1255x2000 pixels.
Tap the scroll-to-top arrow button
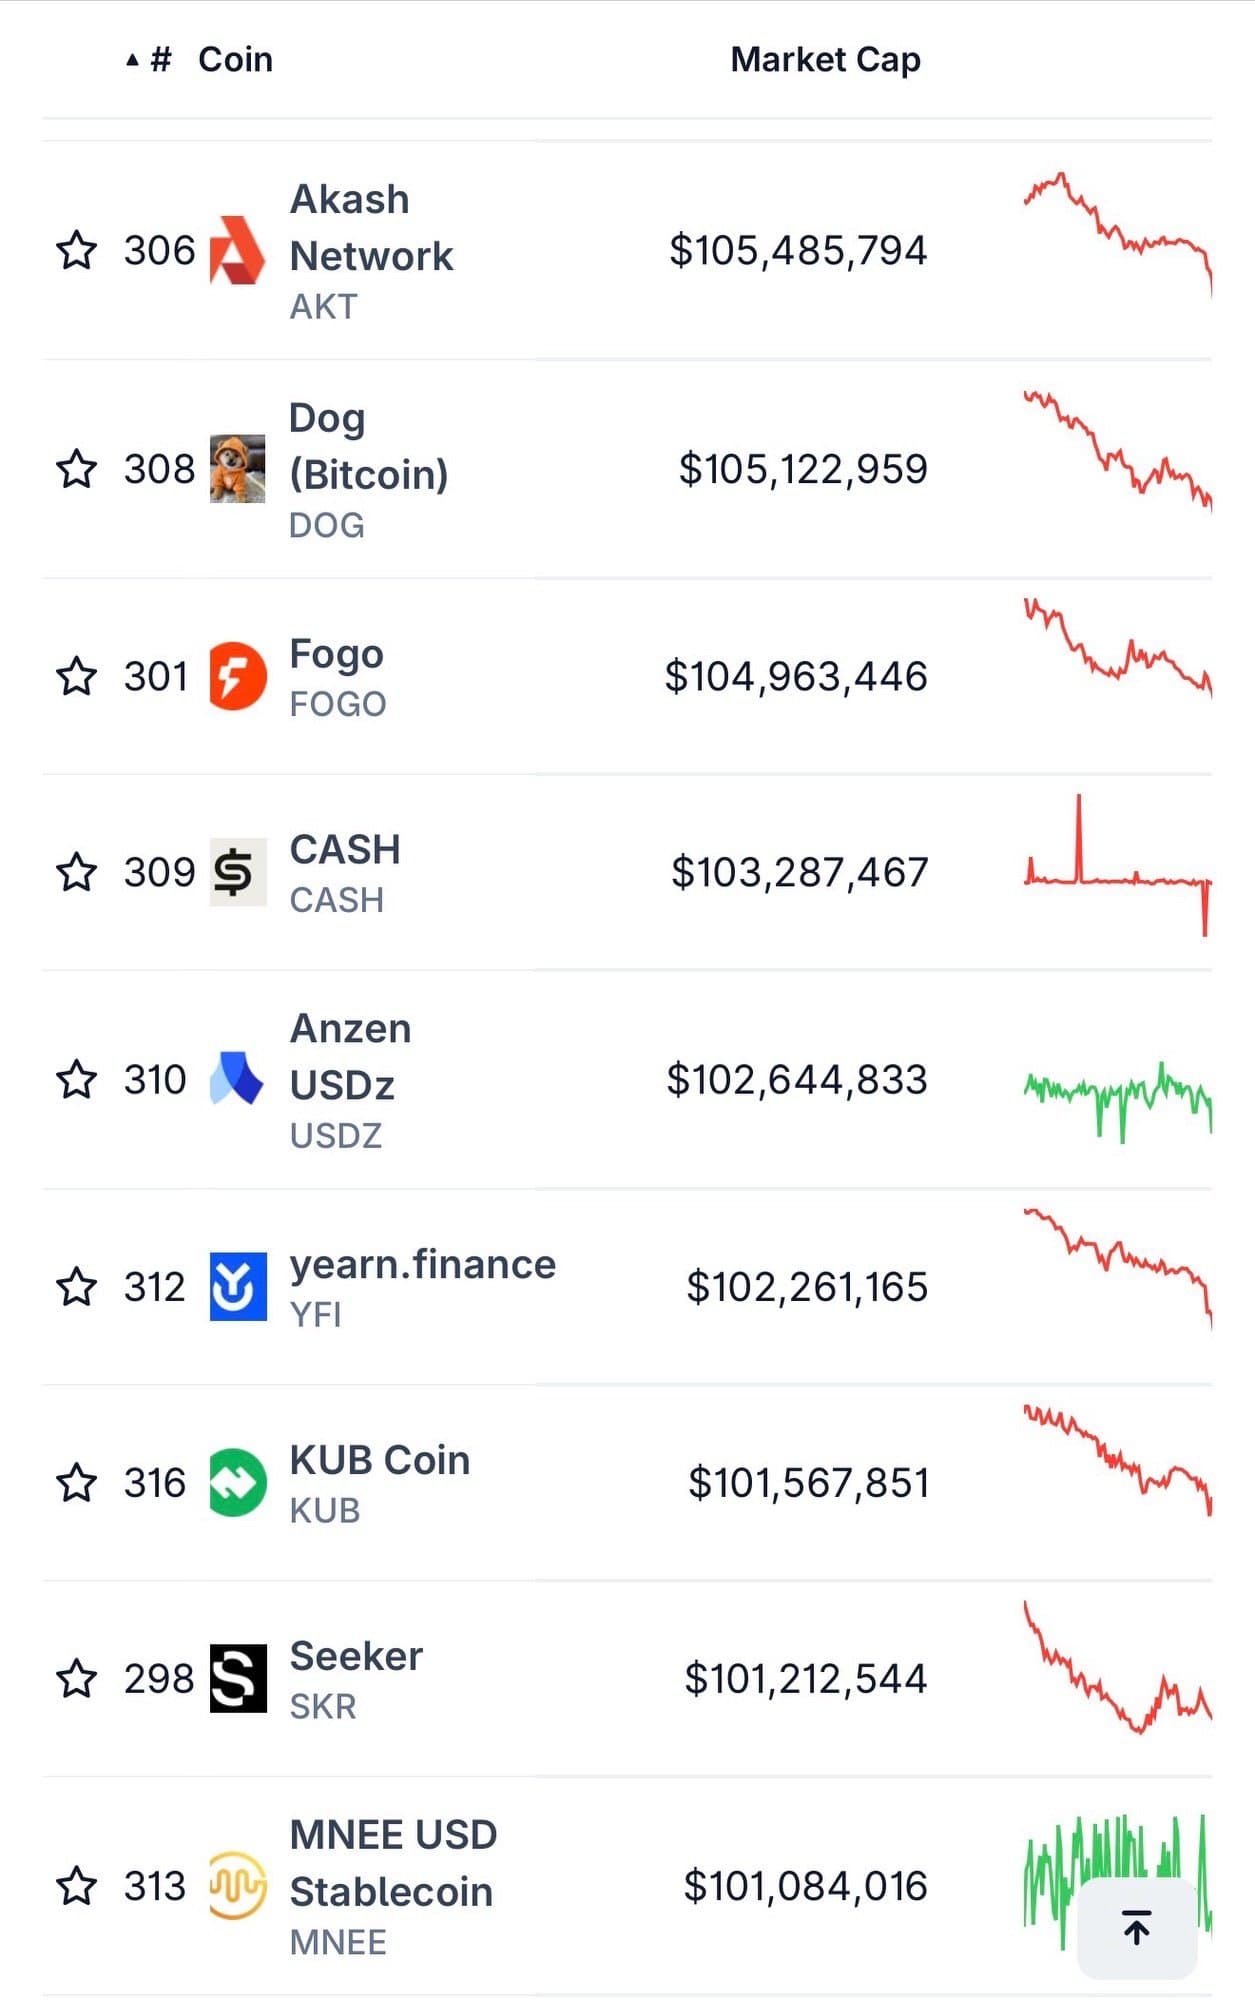click(1136, 1927)
